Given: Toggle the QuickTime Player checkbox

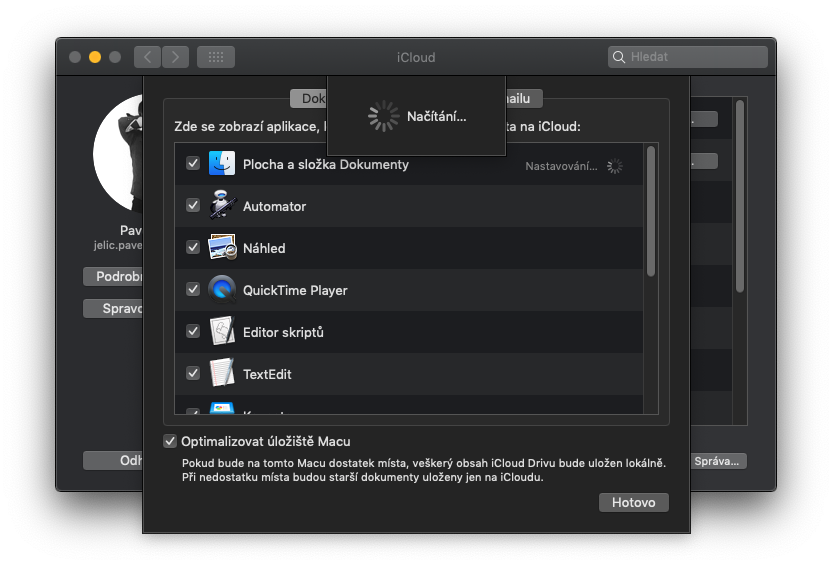Looking at the screenshot, I should [x=193, y=289].
